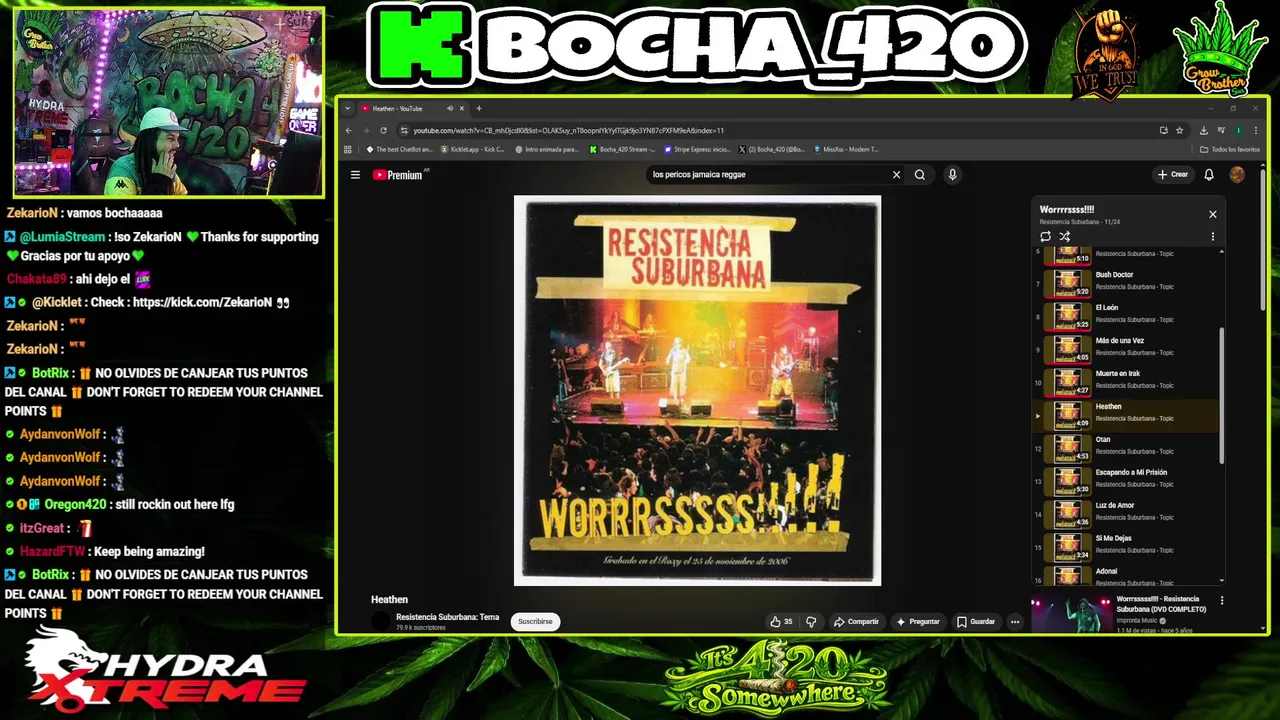This screenshot has width=1280, height=720.
Task: Go to YouTube Premium home logo
Action: pyautogui.click(x=398, y=175)
